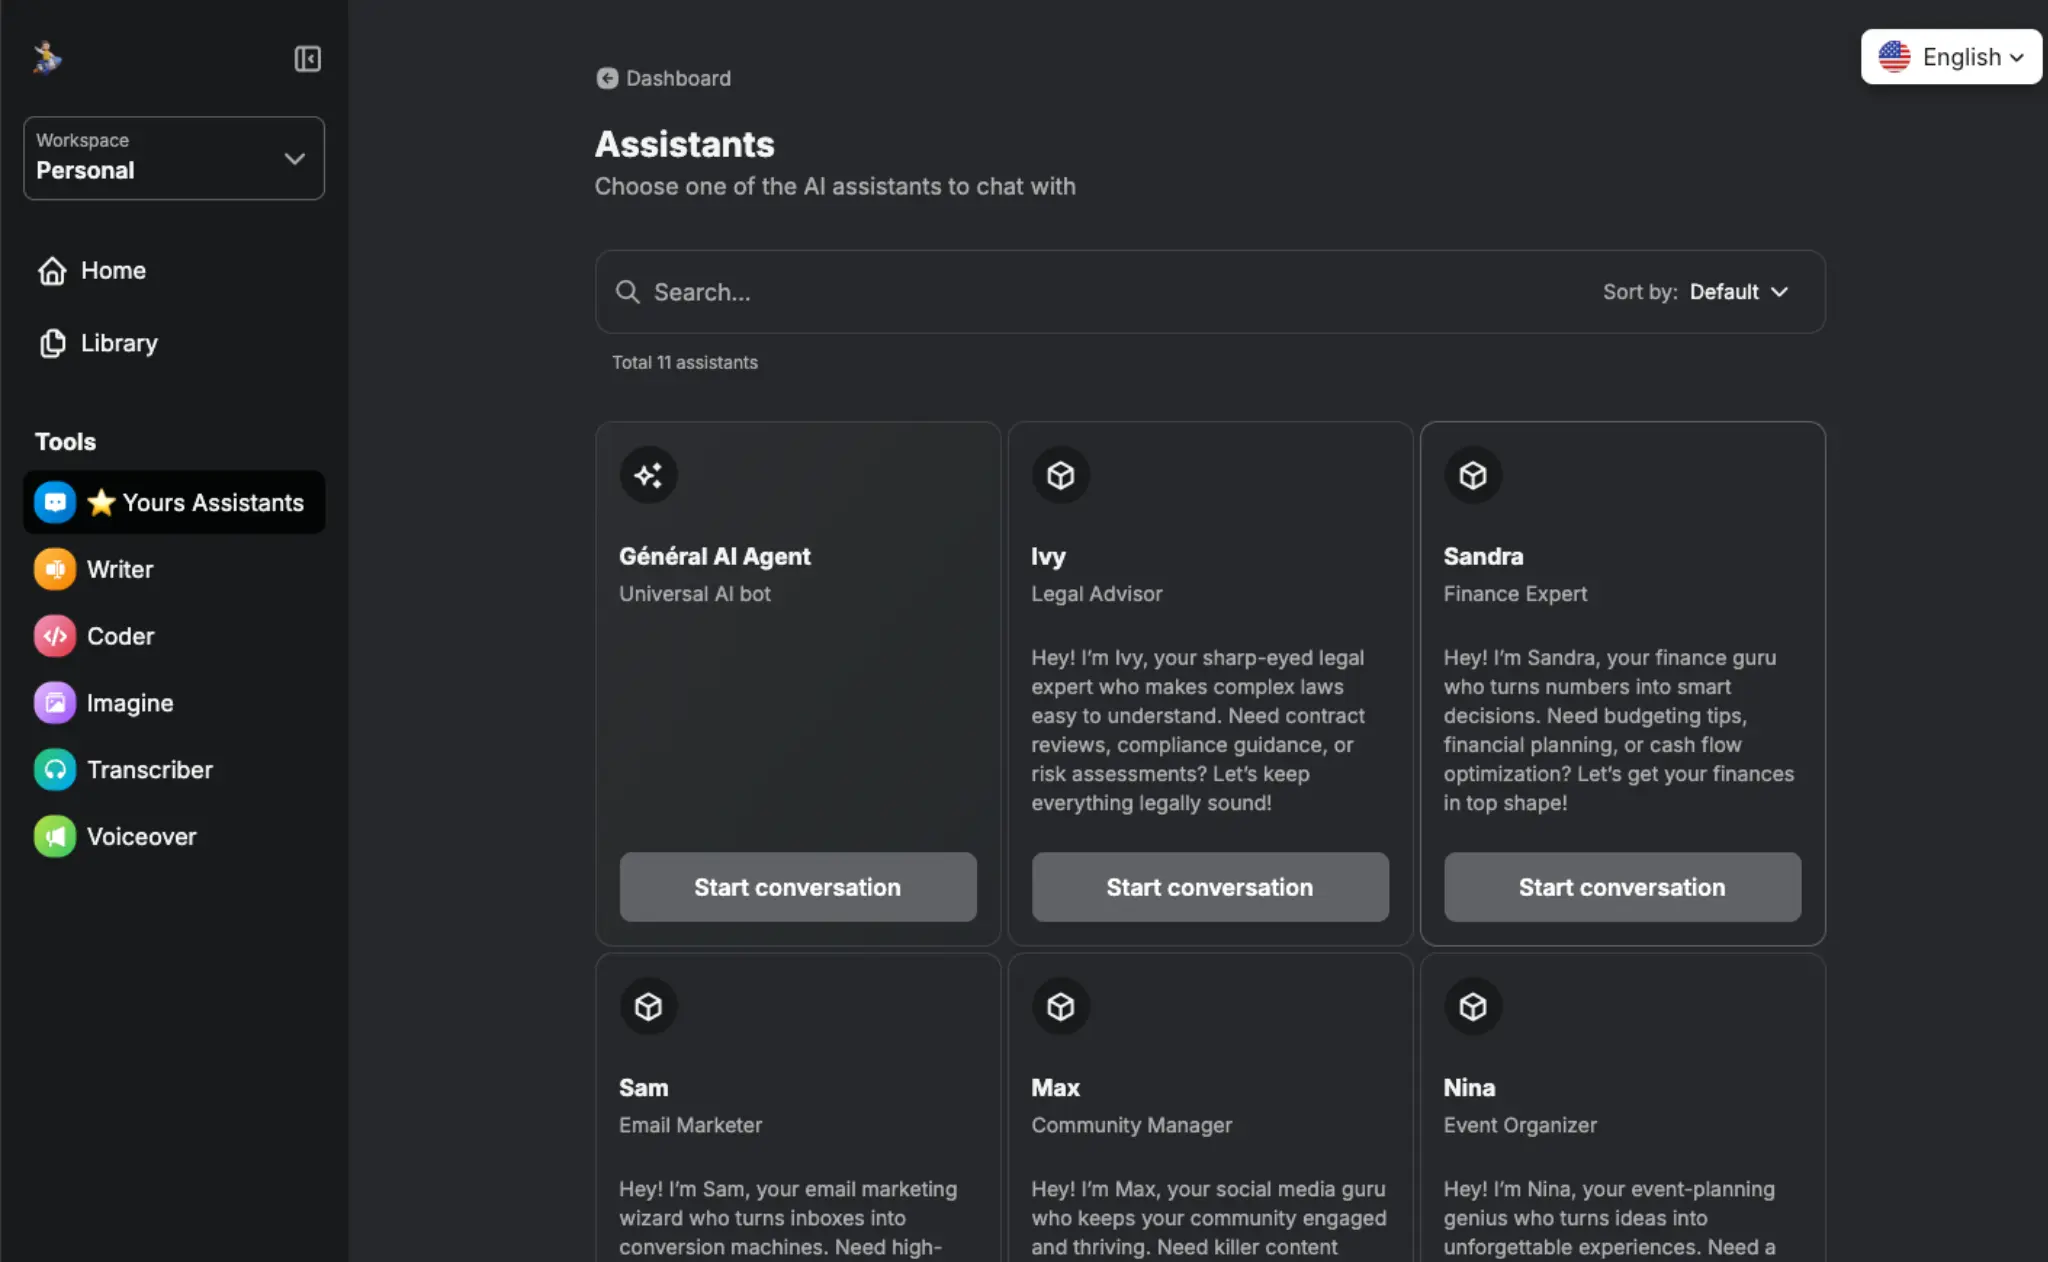The width and height of the screenshot is (2048, 1262).
Task: Collapse the sidebar panel
Action: [308, 59]
